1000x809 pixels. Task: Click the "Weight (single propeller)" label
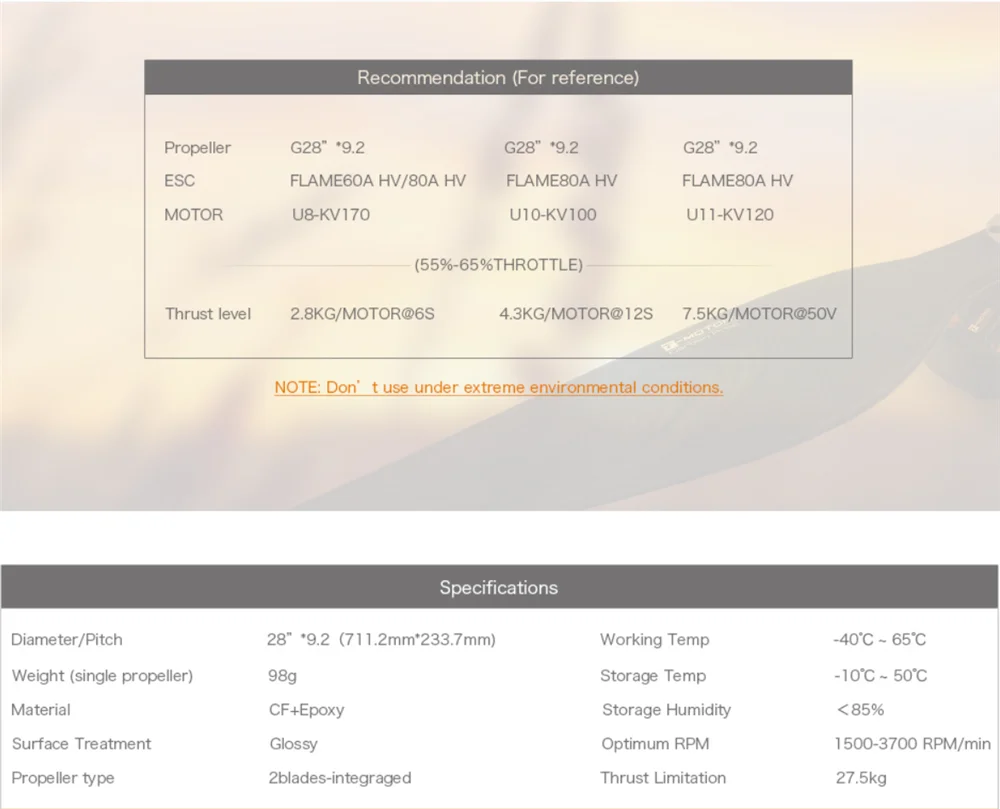pyautogui.click(x=102, y=676)
